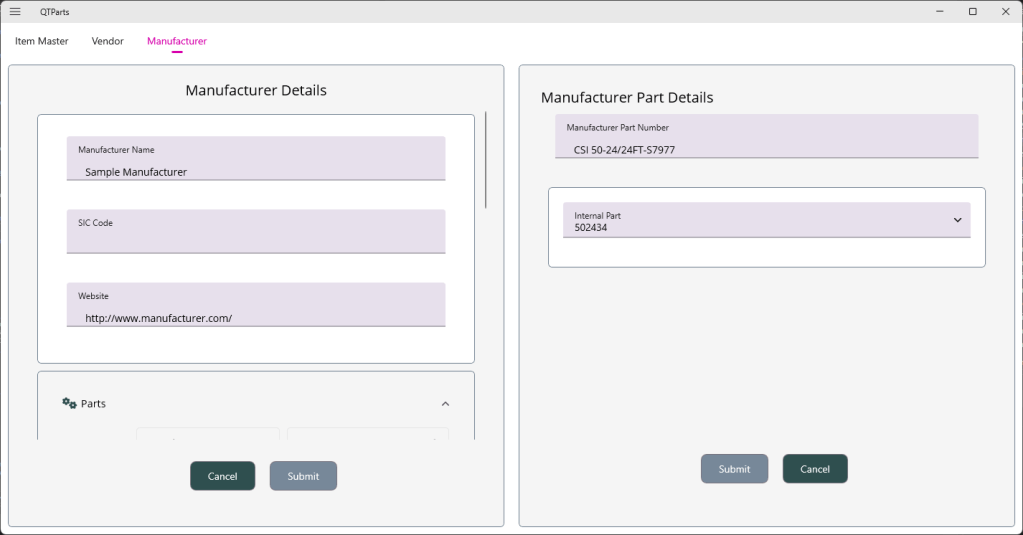This screenshot has width=1023, height=535.
Task: Submit the Manufacturer Part Details form
Action: 734,469
